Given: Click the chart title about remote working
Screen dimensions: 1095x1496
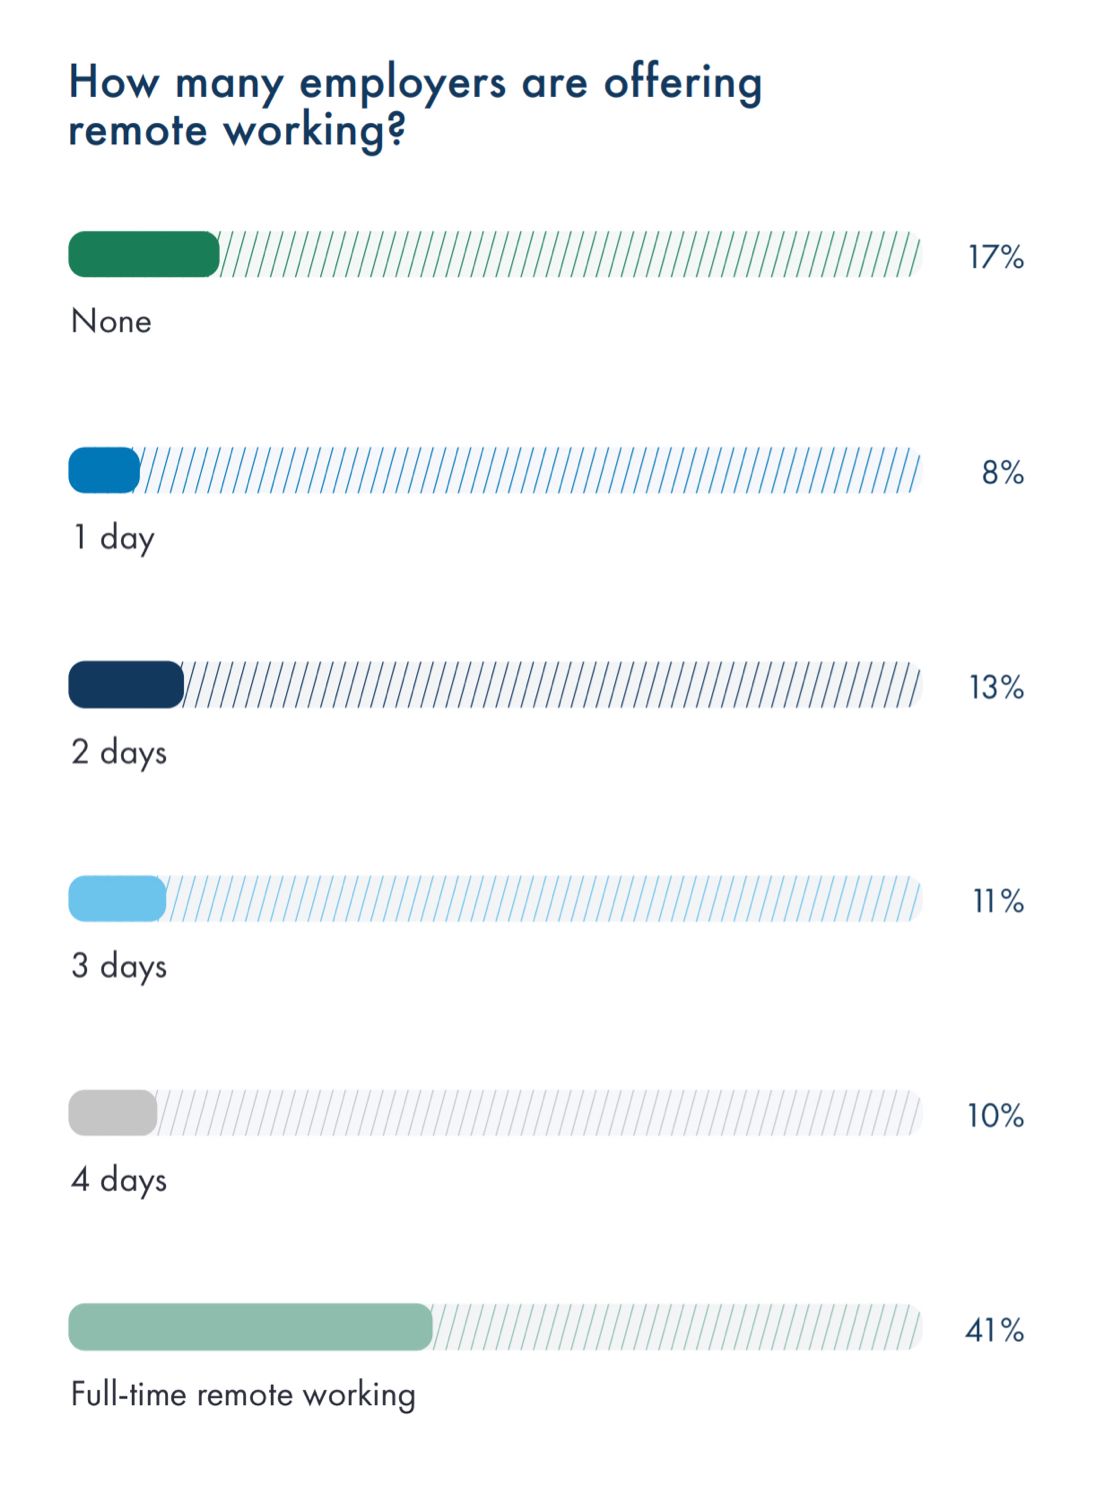Looking at the screenshot, I should (415, 106).
